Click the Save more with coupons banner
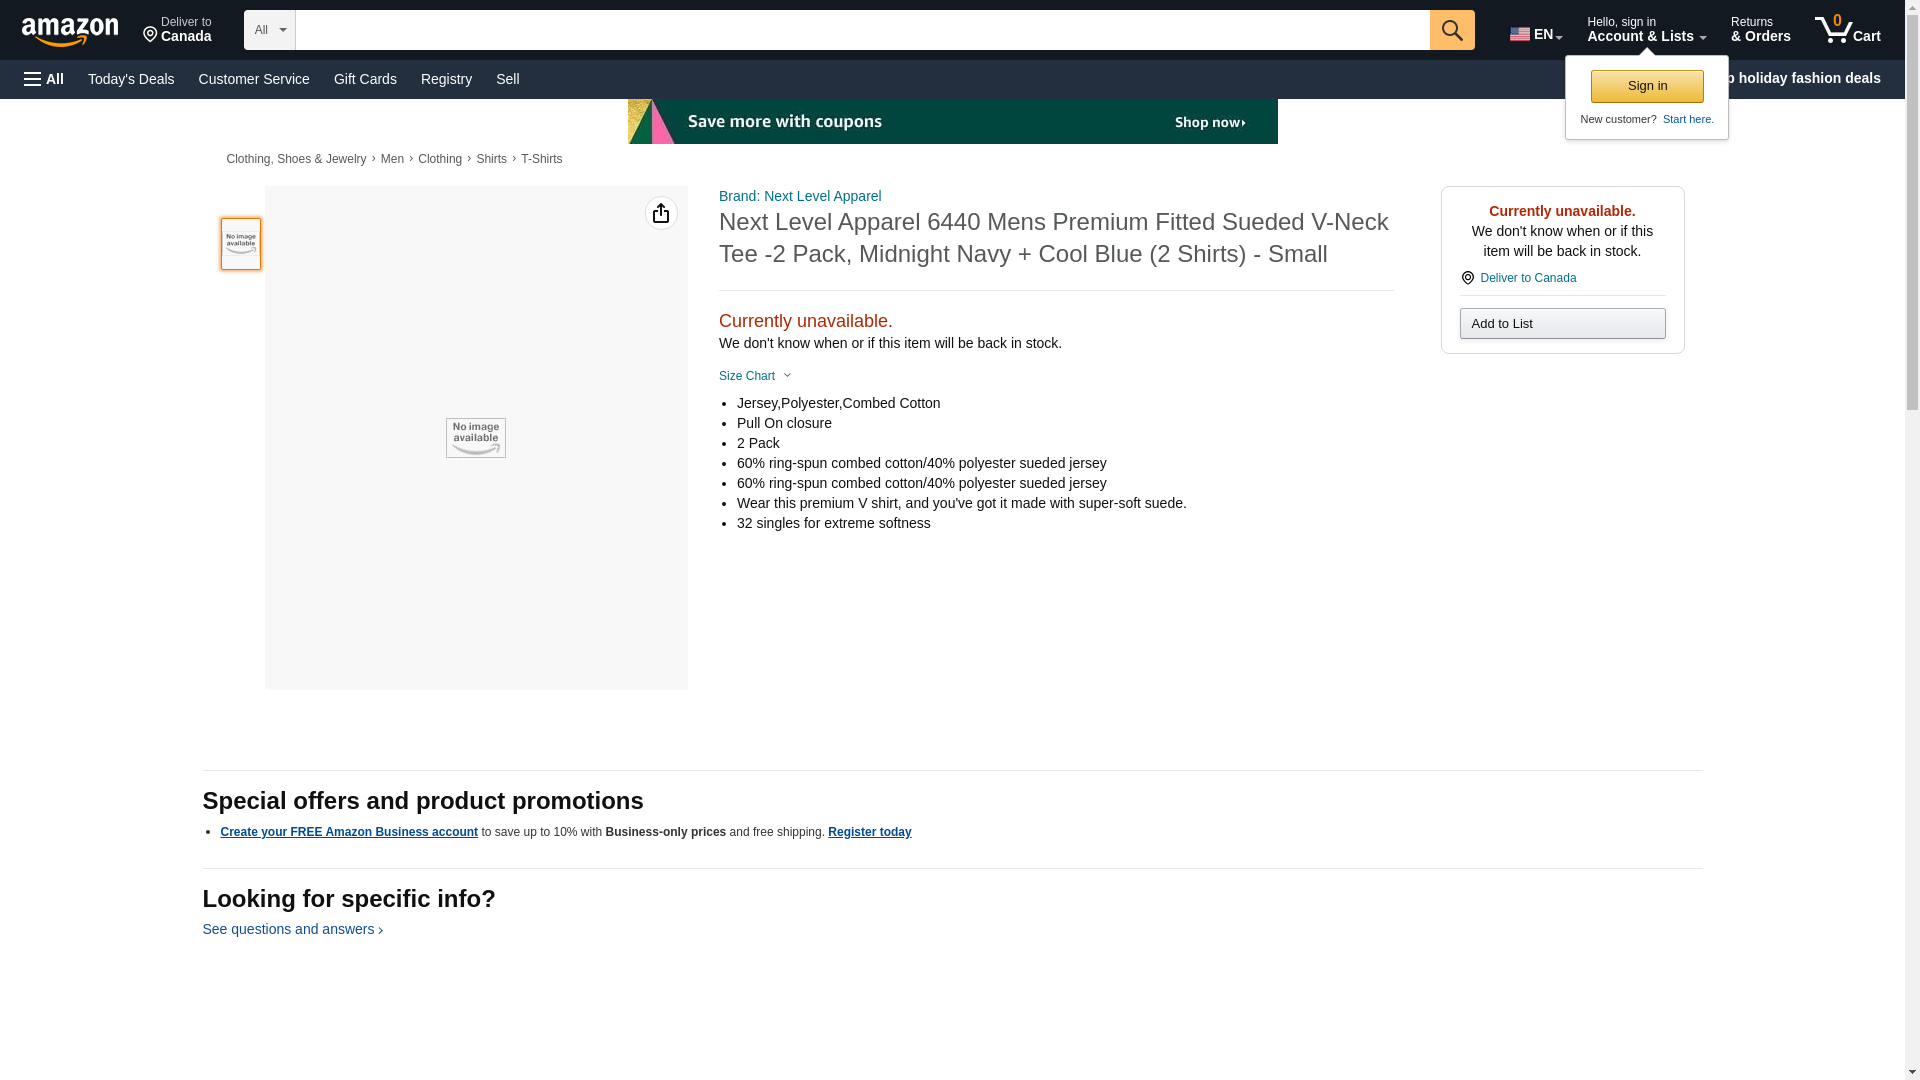This screenshot has height=1080, width=1920. click(x=951, y=122)
